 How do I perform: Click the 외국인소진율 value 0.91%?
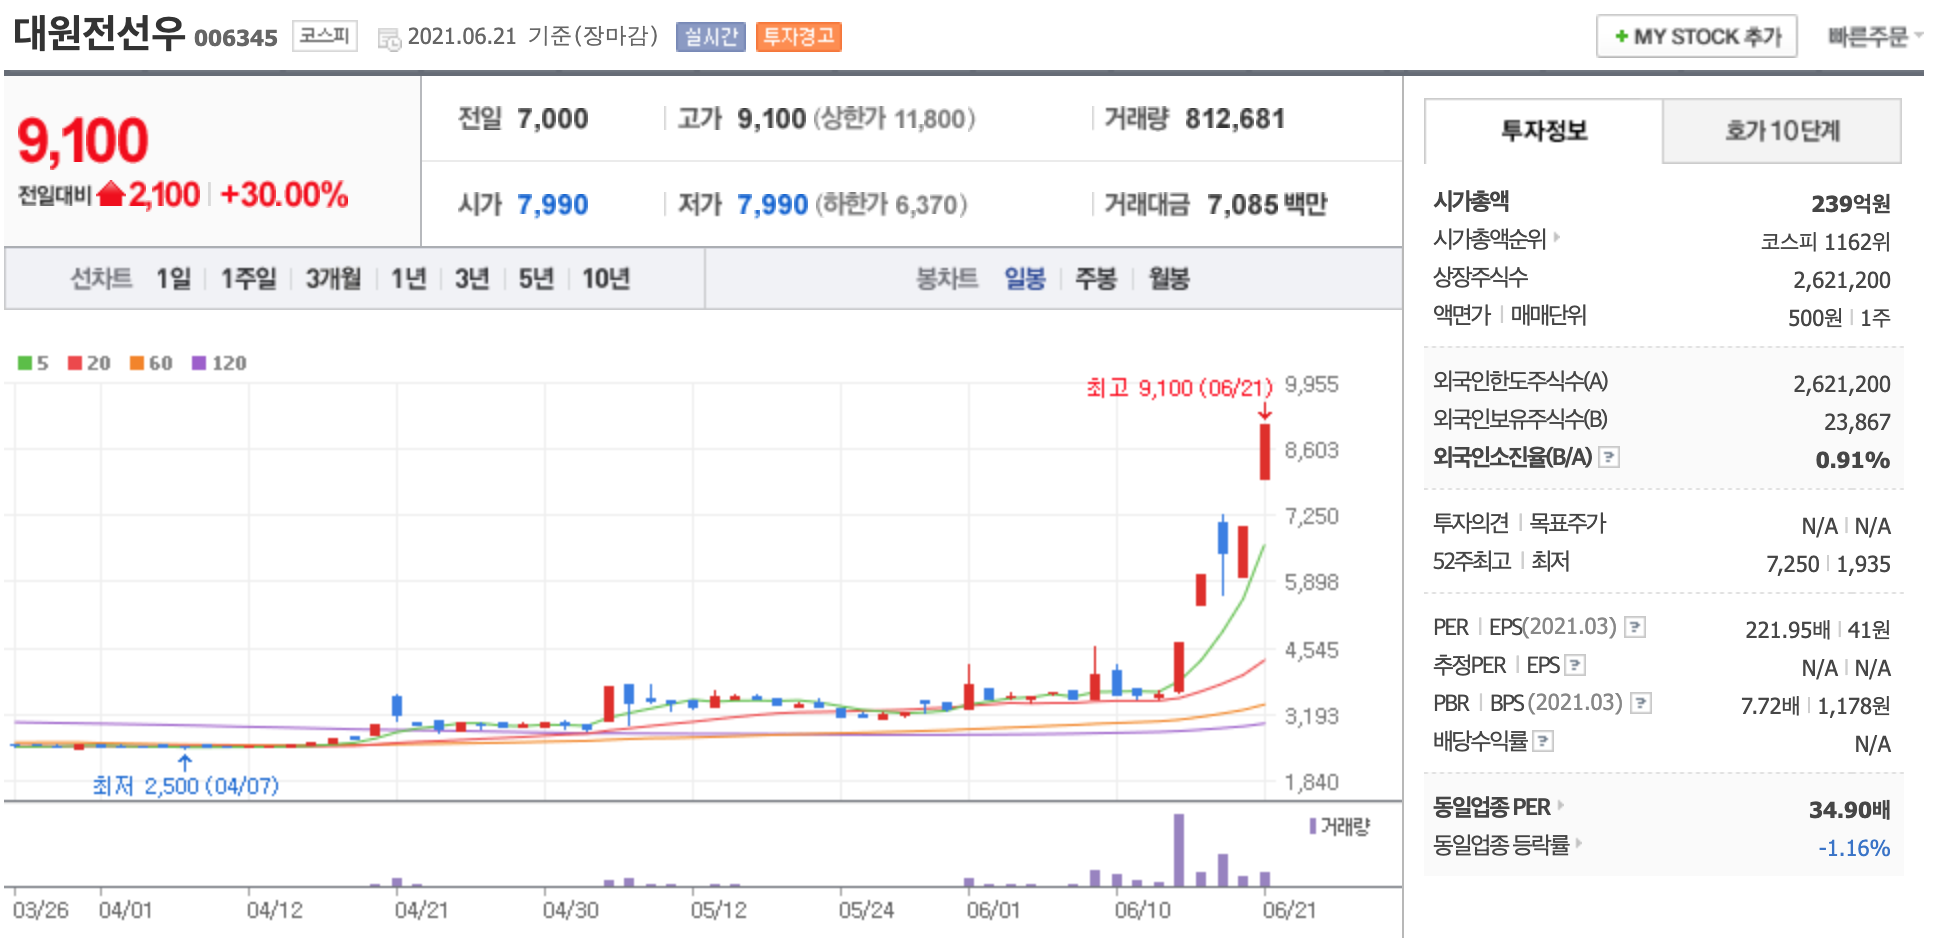pos(1853,460)
